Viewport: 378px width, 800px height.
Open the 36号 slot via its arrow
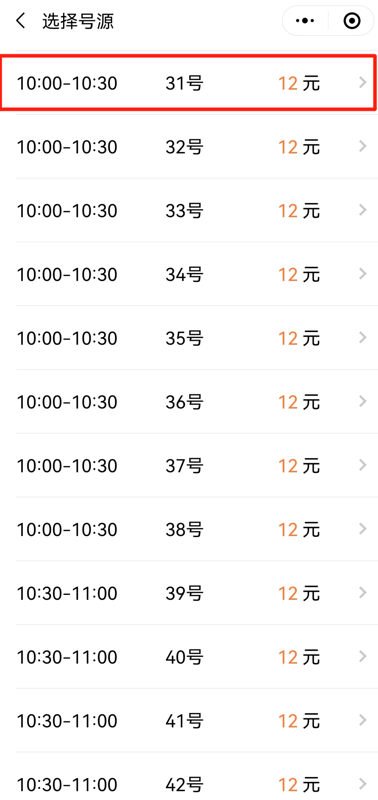point(363,401)
